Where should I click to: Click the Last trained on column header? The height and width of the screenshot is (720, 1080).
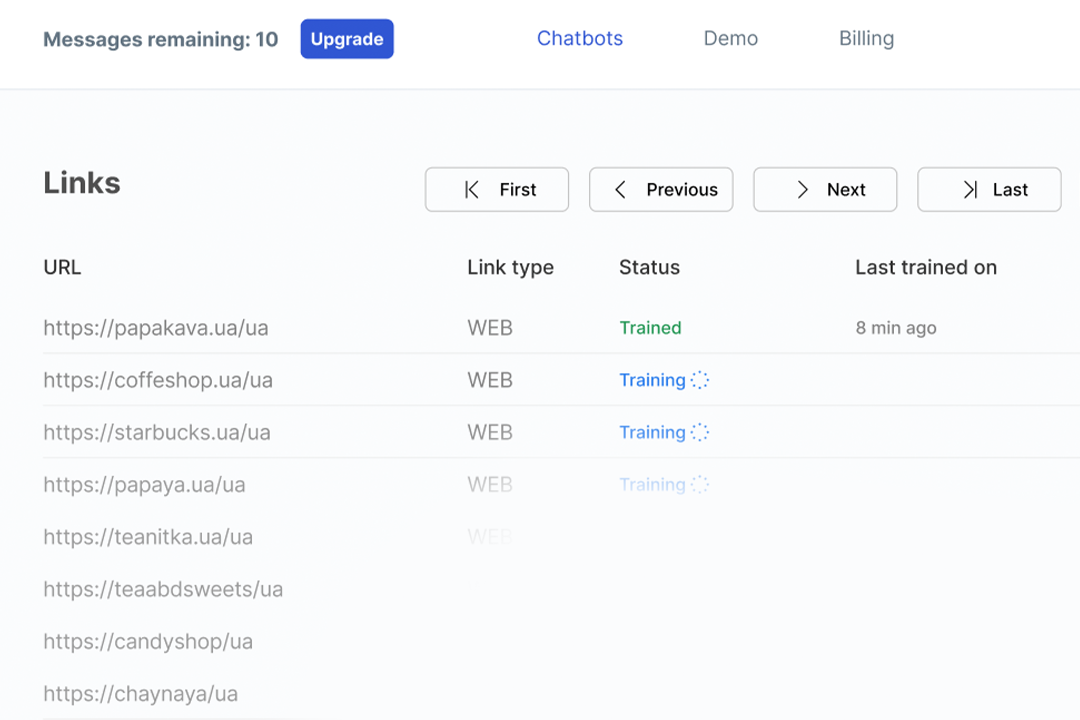click(926, 267)
